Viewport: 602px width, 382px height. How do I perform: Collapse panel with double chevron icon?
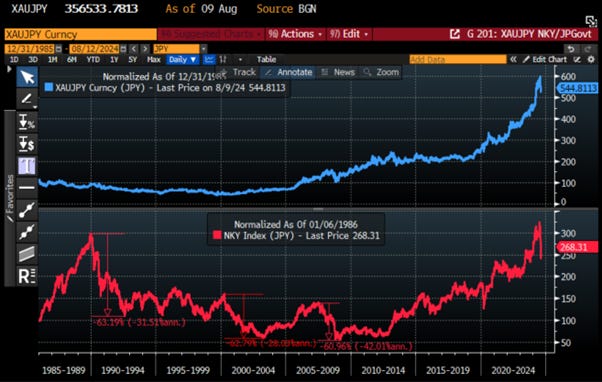[x=513, y=60]
